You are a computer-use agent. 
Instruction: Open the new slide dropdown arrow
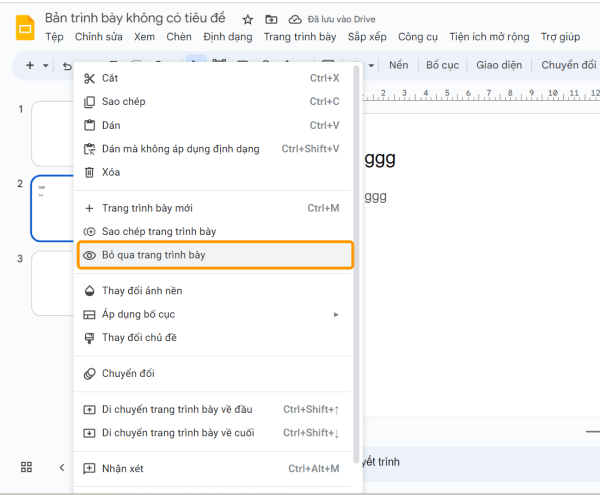46,65
